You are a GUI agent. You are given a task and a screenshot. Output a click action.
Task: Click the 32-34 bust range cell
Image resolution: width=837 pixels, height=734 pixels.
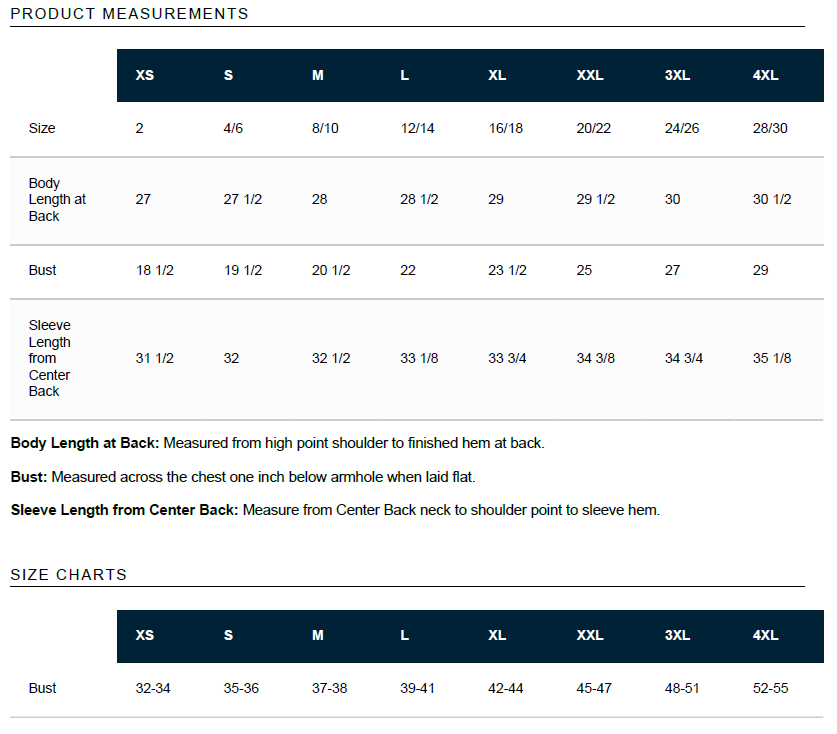[x=153, y=688]
